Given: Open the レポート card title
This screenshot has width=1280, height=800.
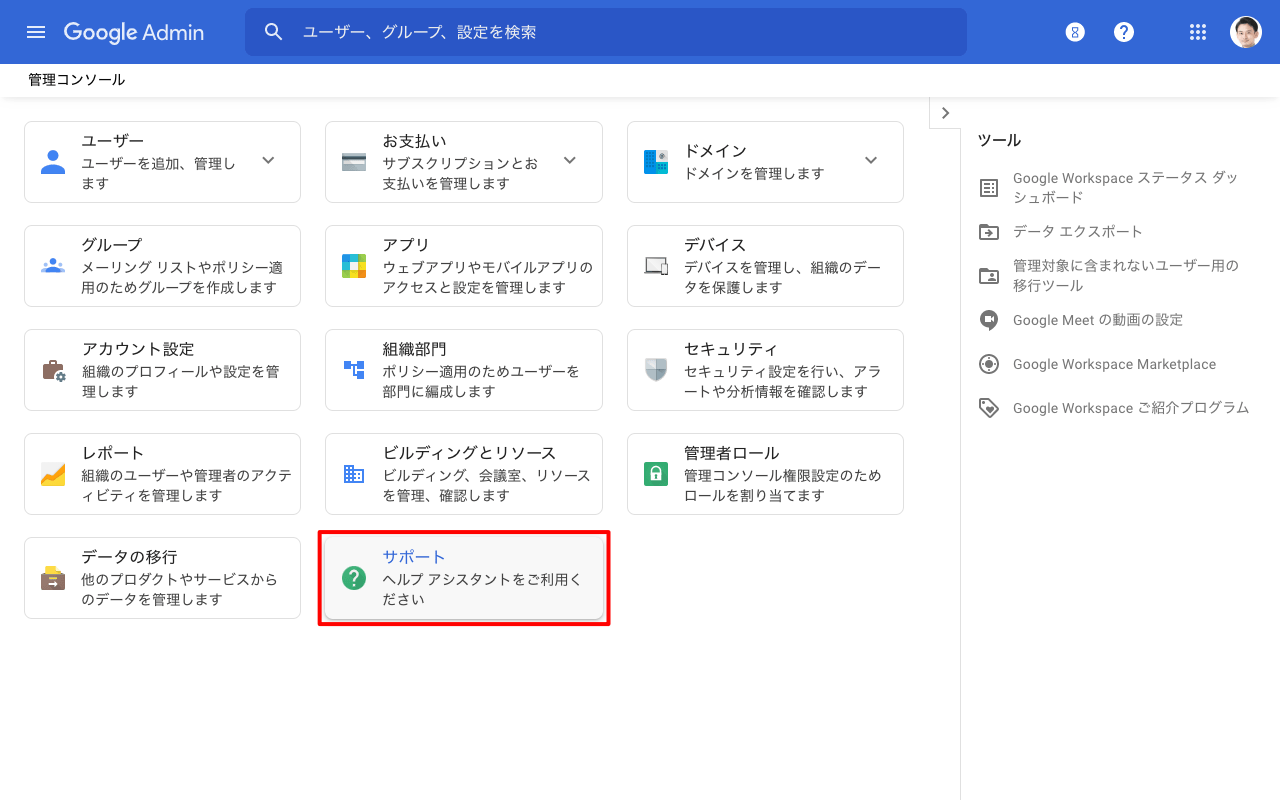Looking at the screenshot, I should [114, 453].
